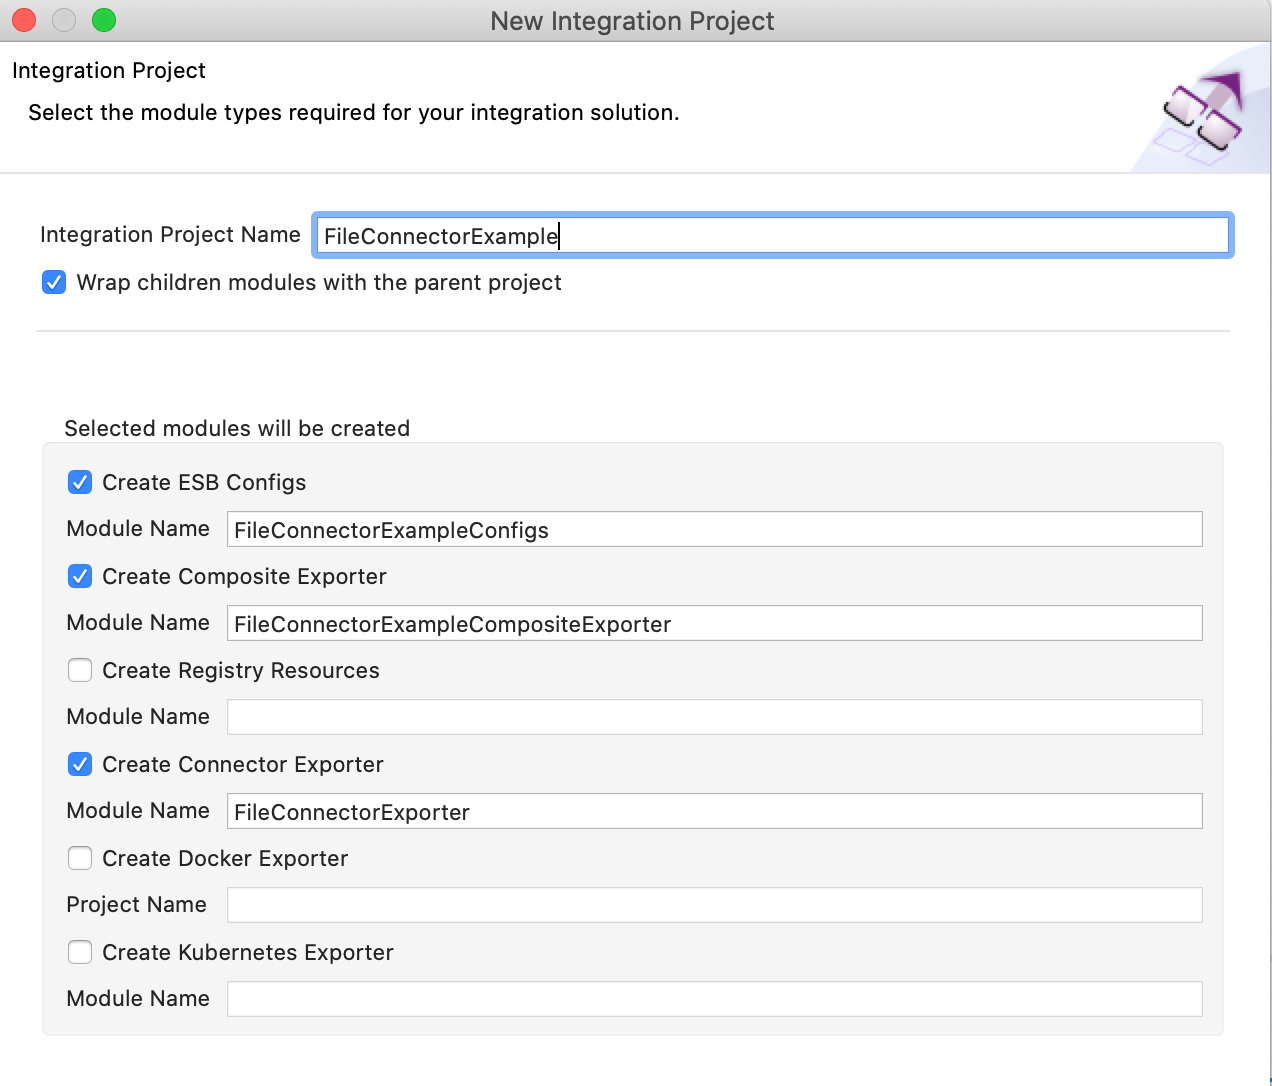Image resolution: width=1272 pixels, height=1086 pixels.
Task: Toggle the Create ESB Configs checkbox
Action: (x=80, y=483)
